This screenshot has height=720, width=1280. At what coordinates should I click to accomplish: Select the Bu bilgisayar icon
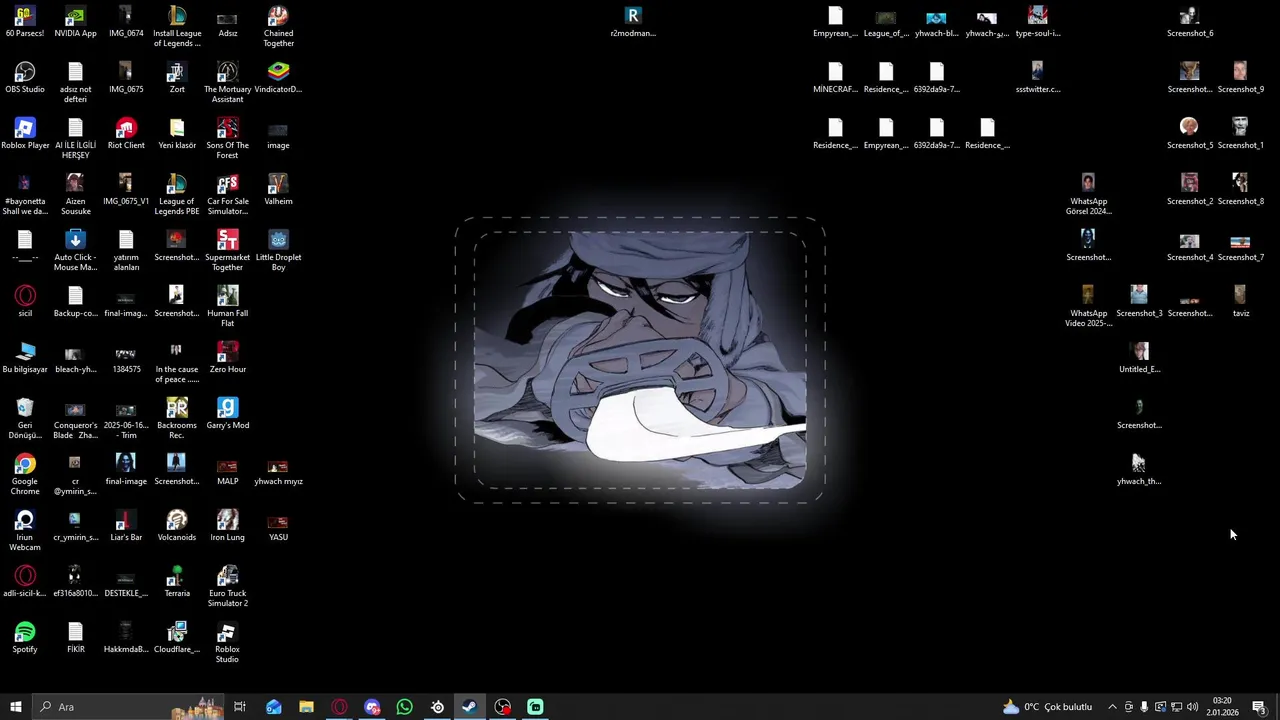pyautogui.click(x=25, y=358)
